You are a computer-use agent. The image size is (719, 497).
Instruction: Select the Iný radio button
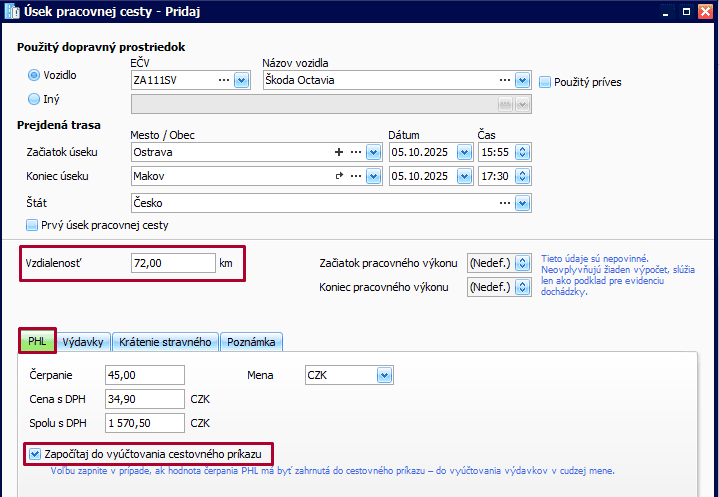(34, 99)
